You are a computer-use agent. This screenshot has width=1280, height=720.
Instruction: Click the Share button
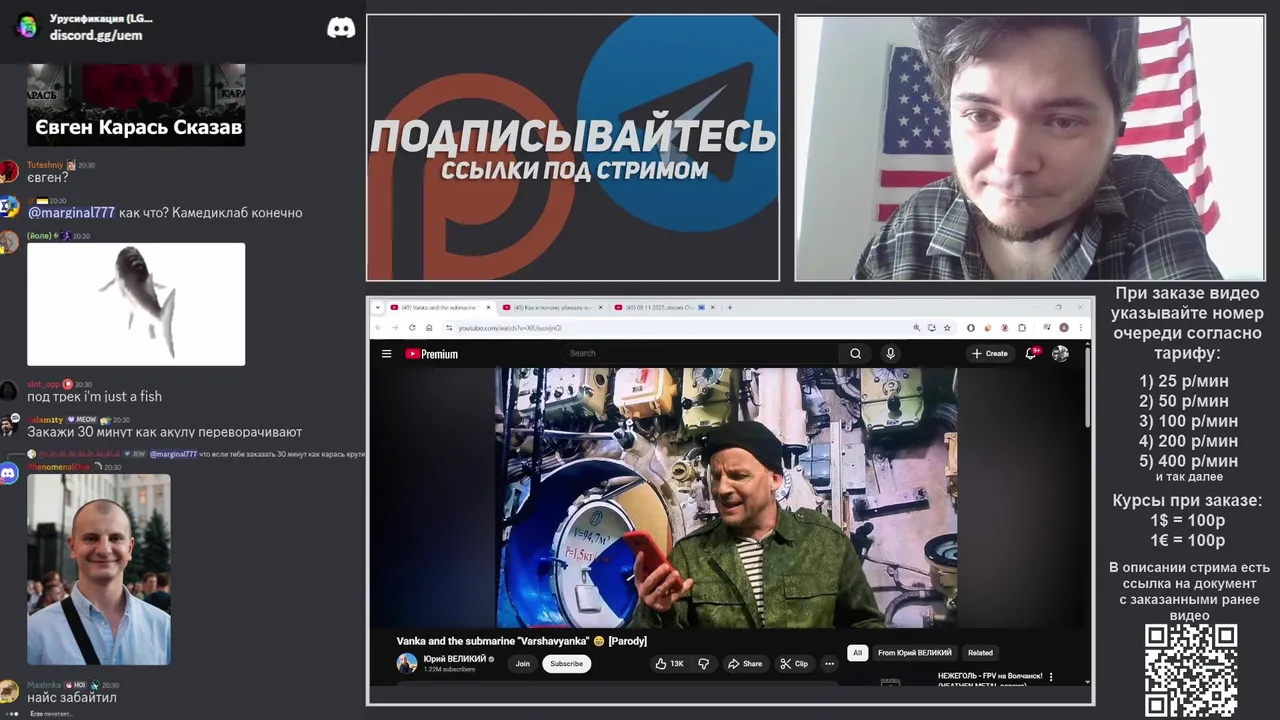pyautogui.click(x=745, y=663)
